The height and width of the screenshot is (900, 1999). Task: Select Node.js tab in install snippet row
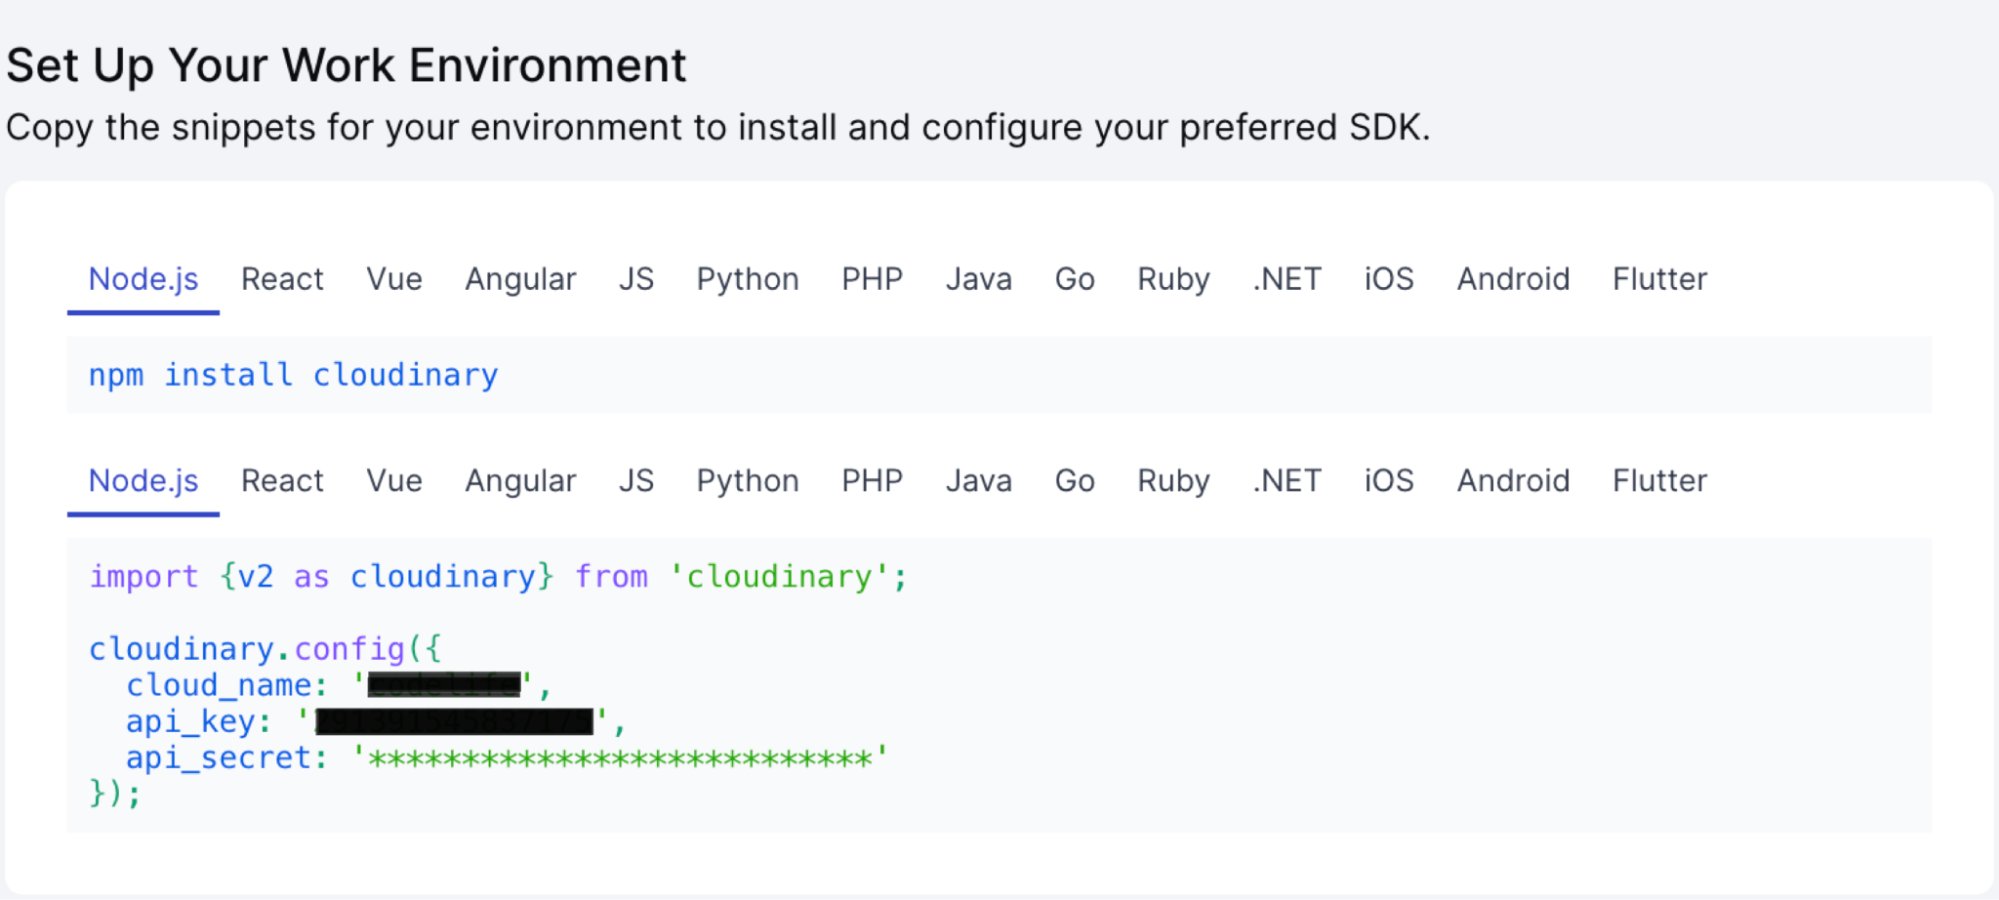(143, 279)
